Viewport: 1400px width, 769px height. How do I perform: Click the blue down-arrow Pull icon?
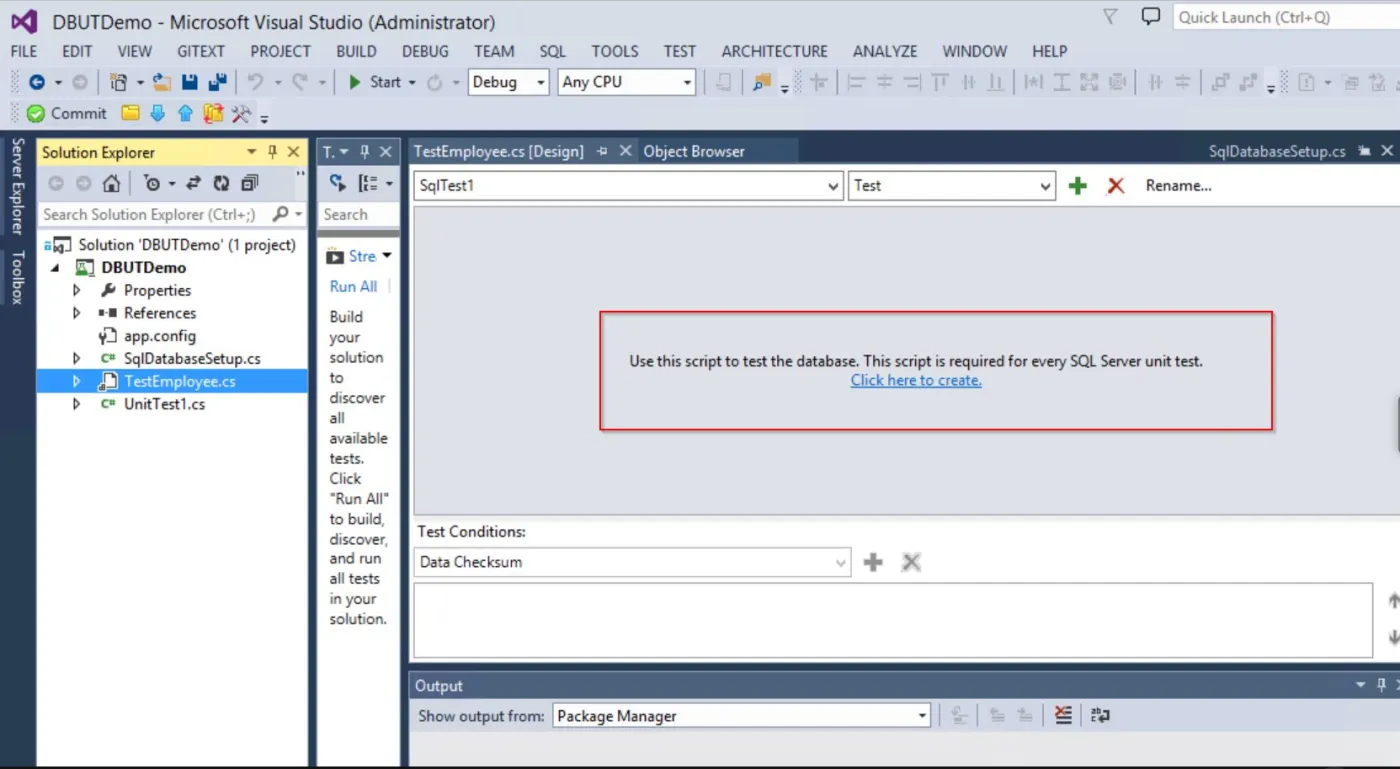(157, 113)
